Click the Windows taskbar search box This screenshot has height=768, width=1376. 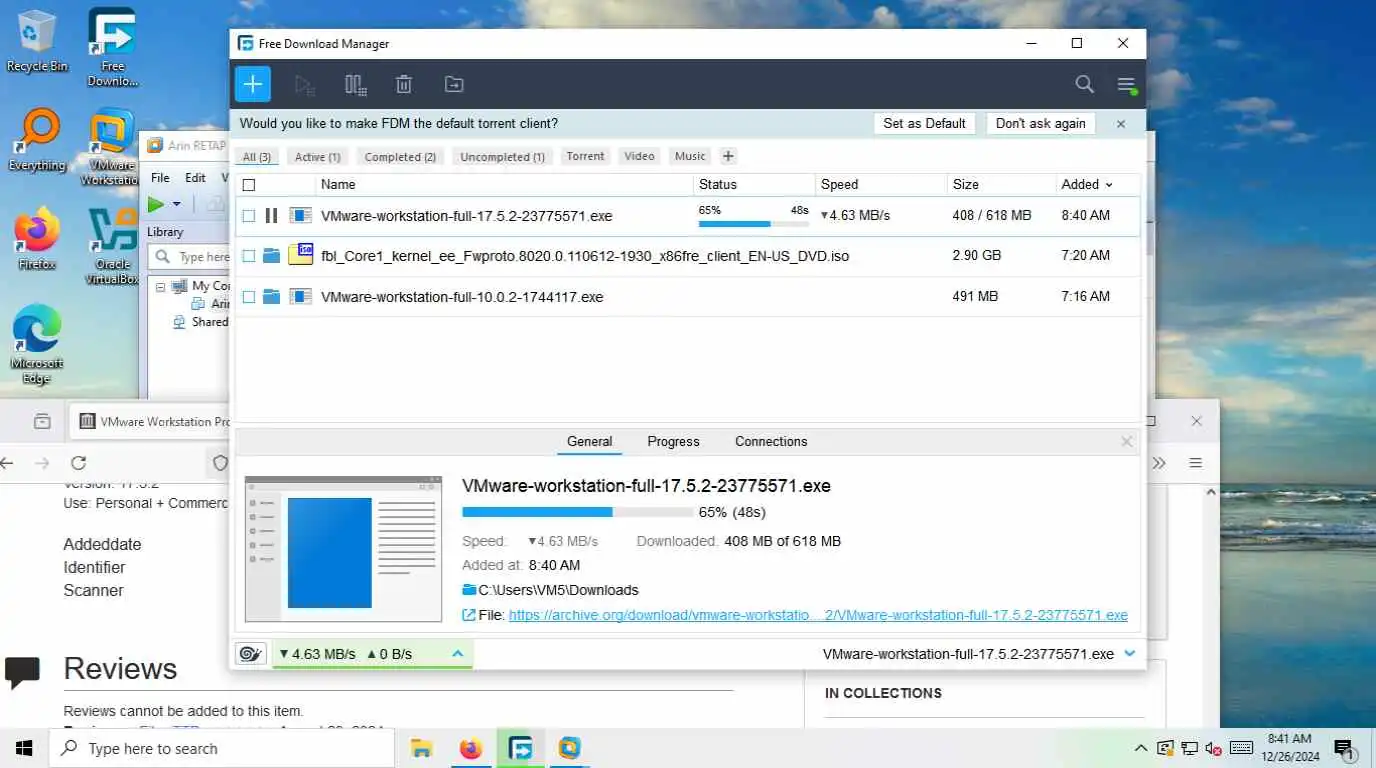coord(222,748)
